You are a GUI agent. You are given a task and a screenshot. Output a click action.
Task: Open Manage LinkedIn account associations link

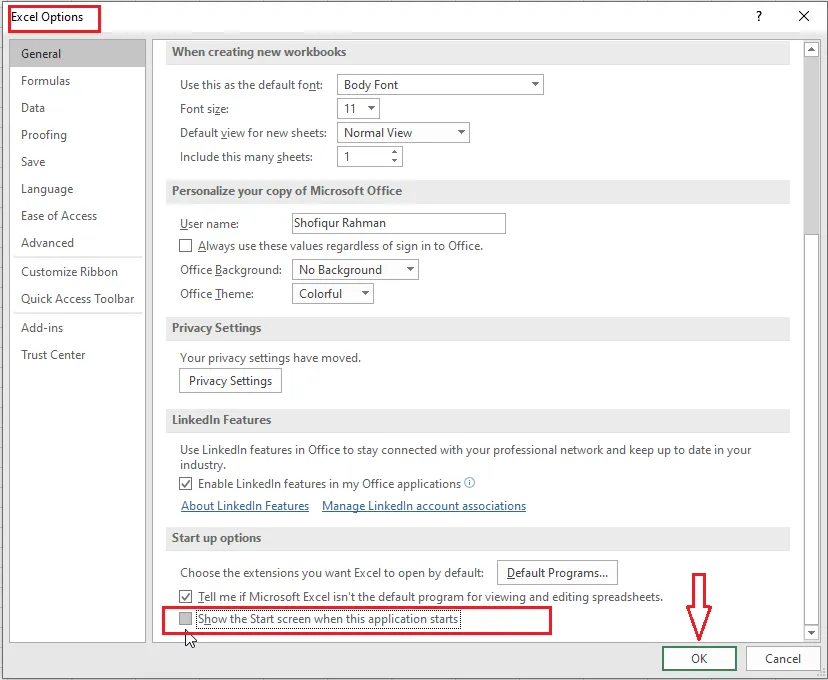pyautogui.click(x=424, y=506)
